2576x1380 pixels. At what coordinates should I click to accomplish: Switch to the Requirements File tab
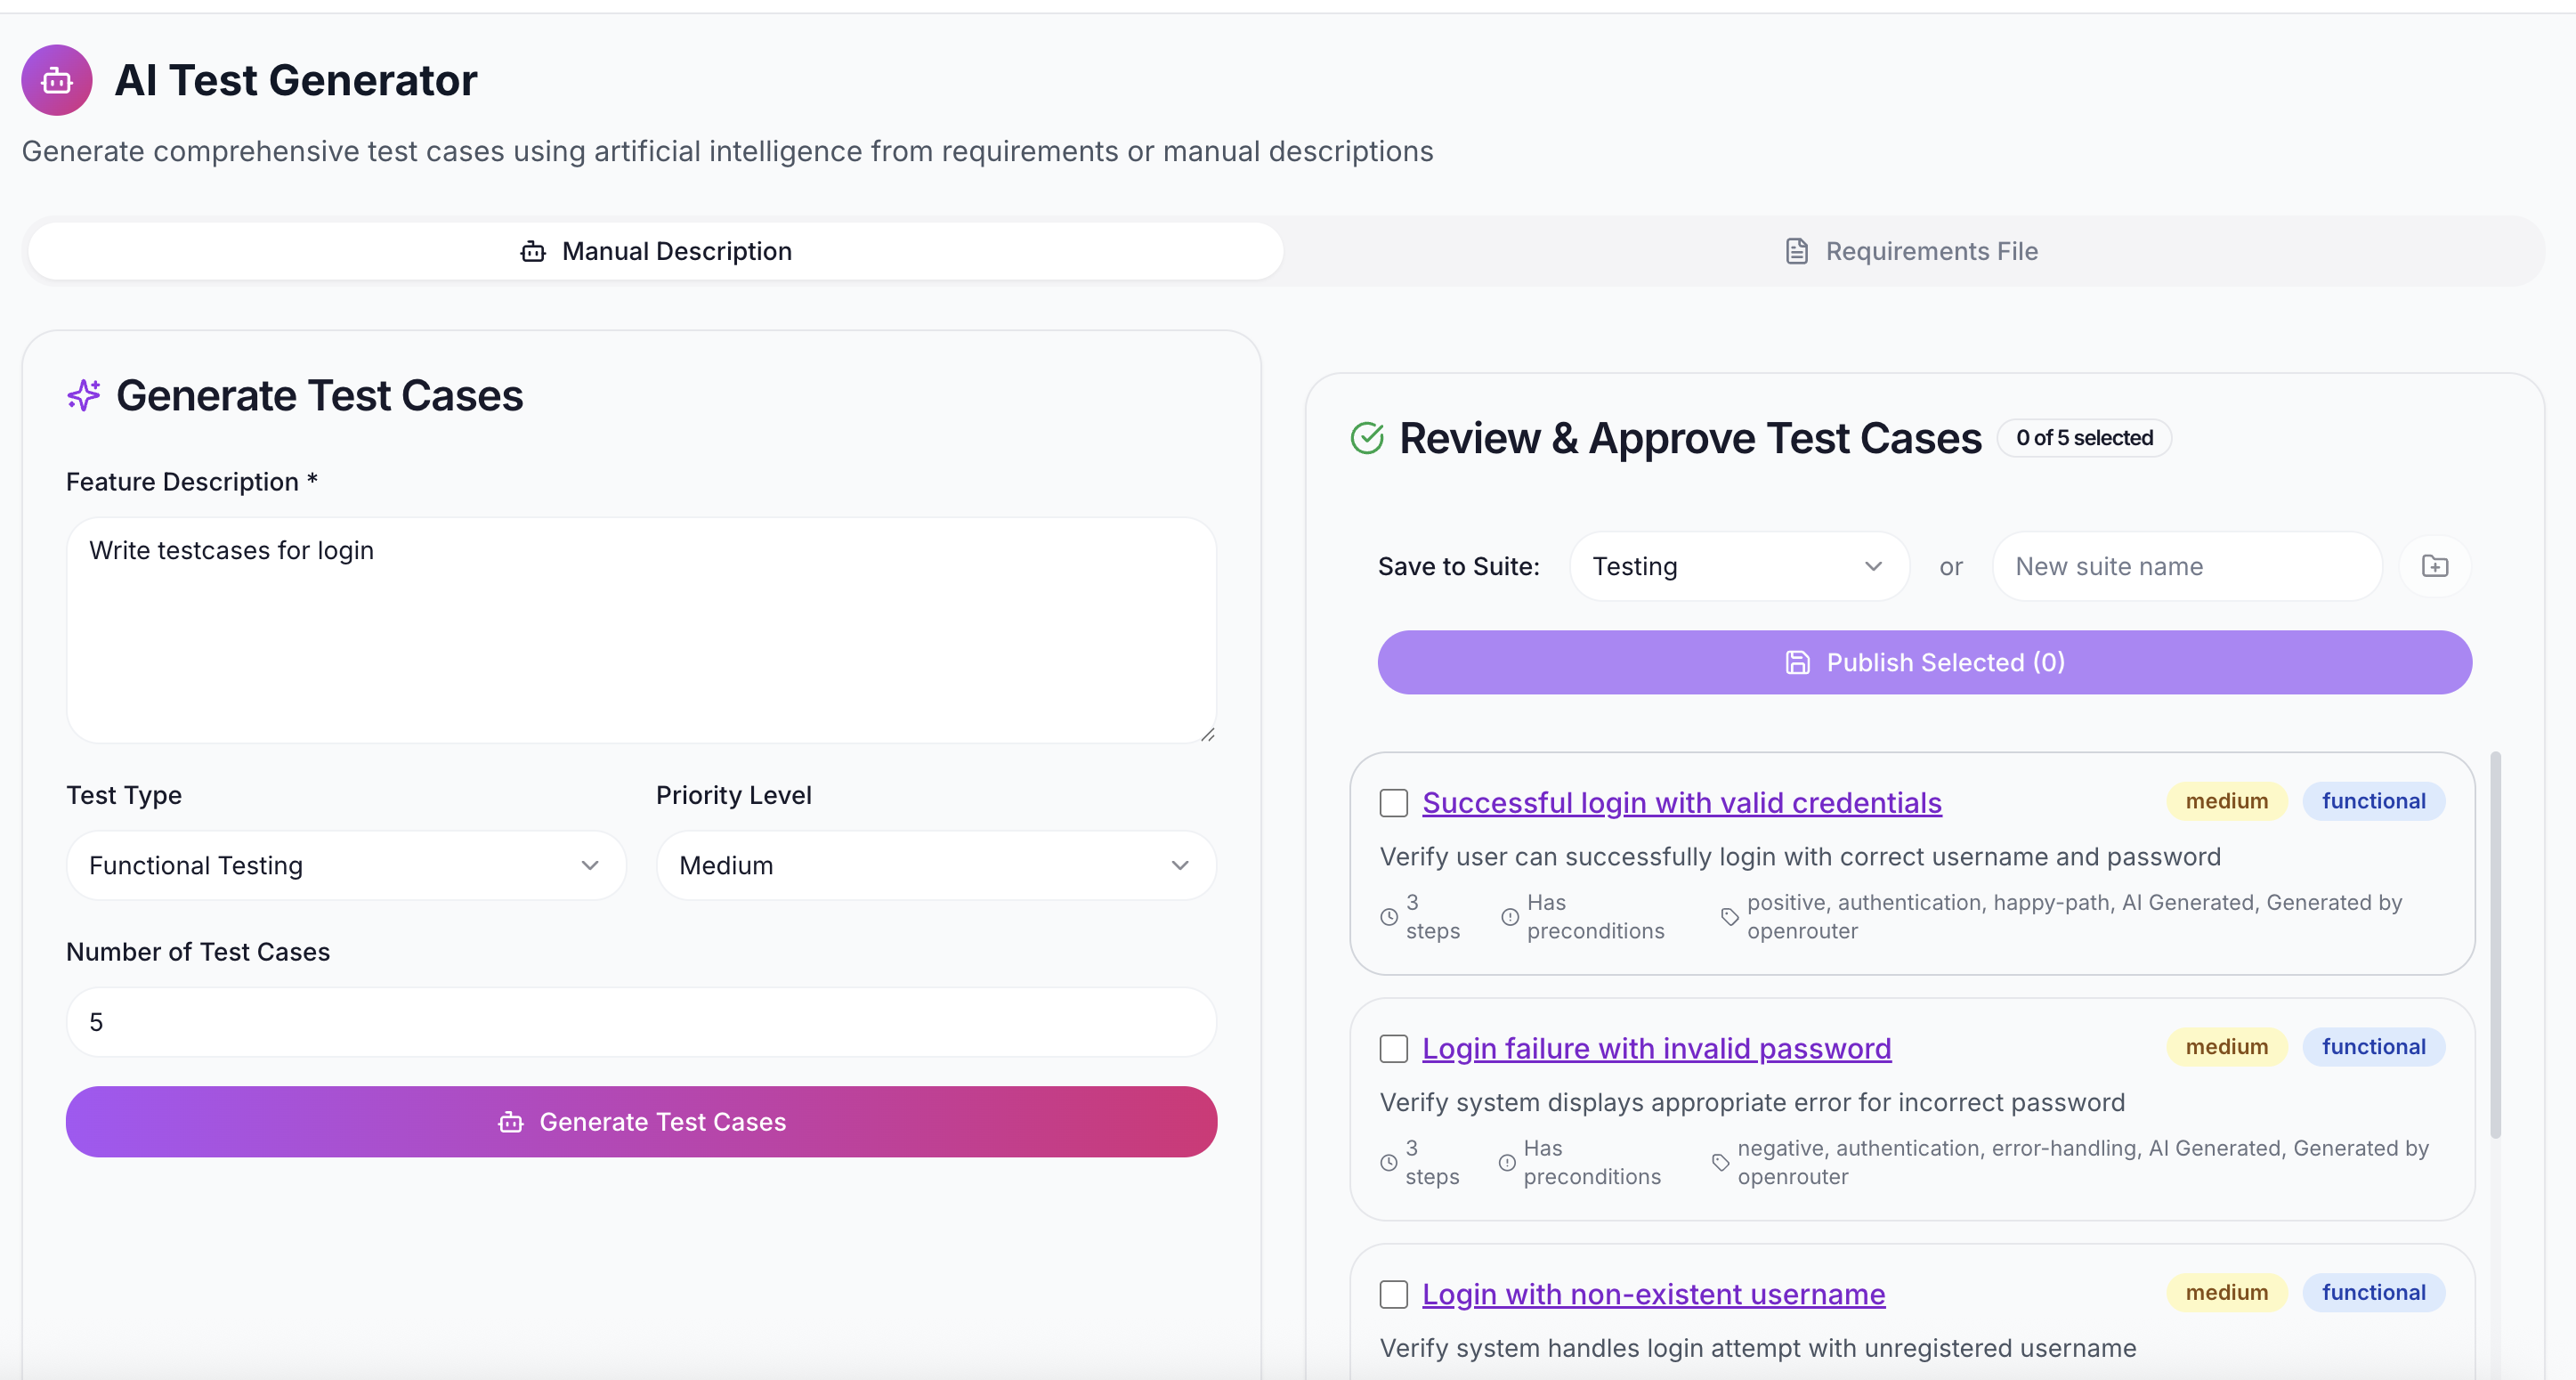click(1912, 251)
